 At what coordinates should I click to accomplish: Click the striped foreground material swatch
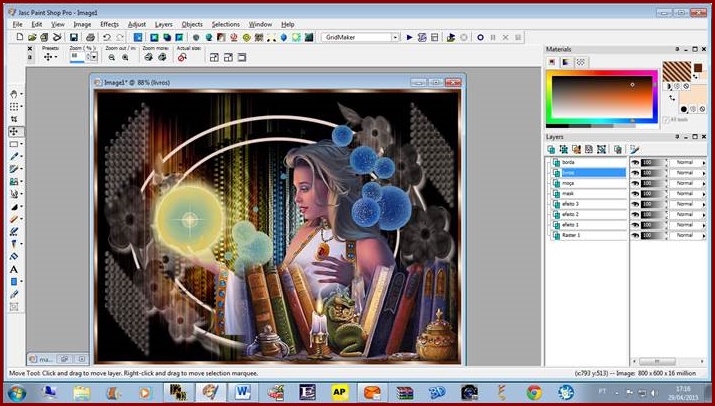coord(677,72)
